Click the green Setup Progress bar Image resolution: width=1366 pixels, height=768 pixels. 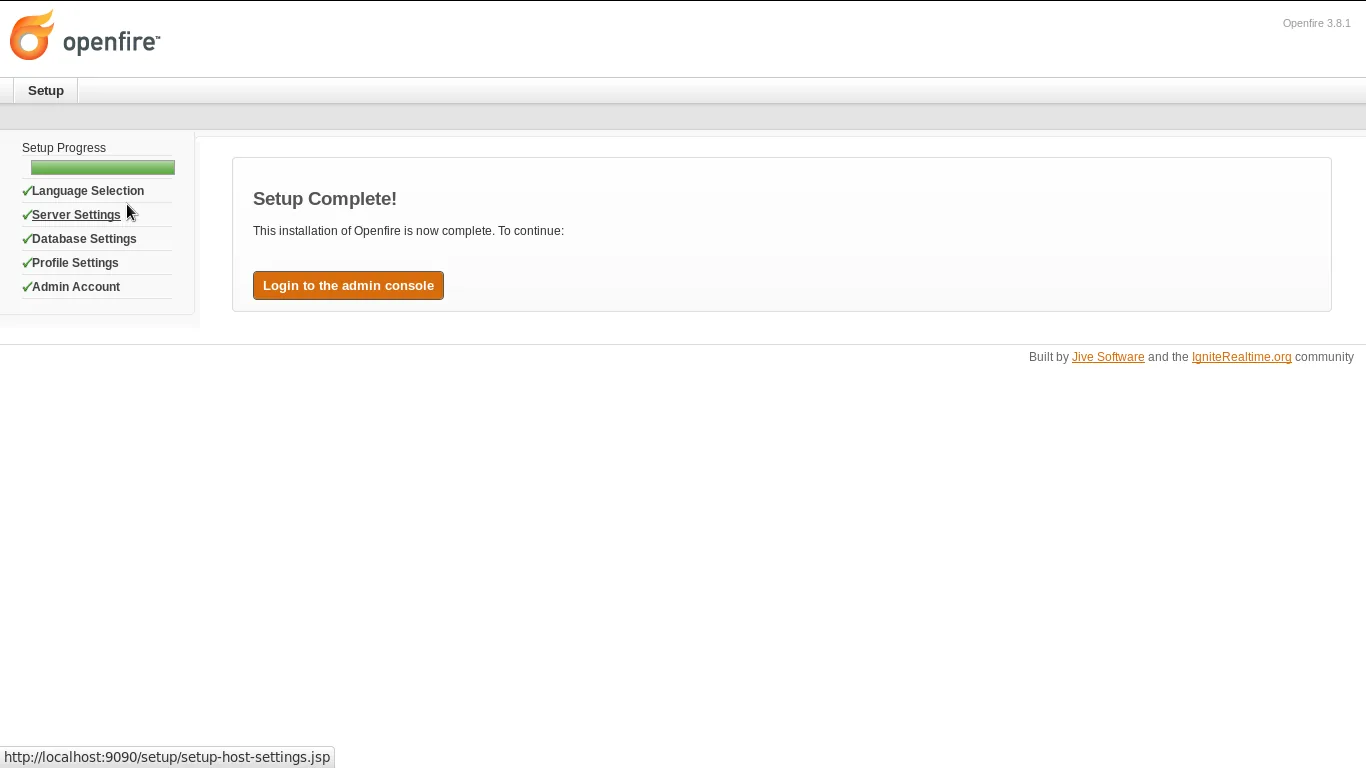coord(103,167)
